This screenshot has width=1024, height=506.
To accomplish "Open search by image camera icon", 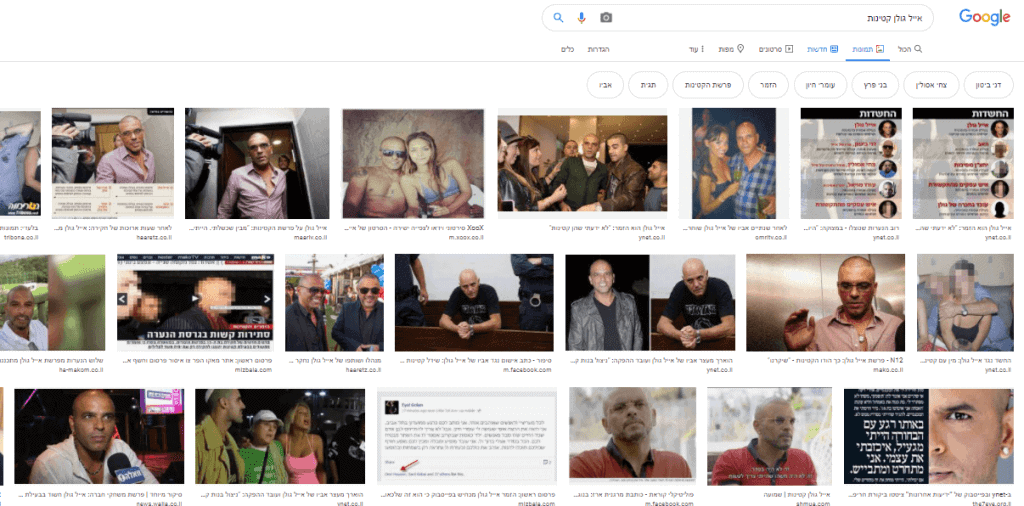I will [606, 18].
